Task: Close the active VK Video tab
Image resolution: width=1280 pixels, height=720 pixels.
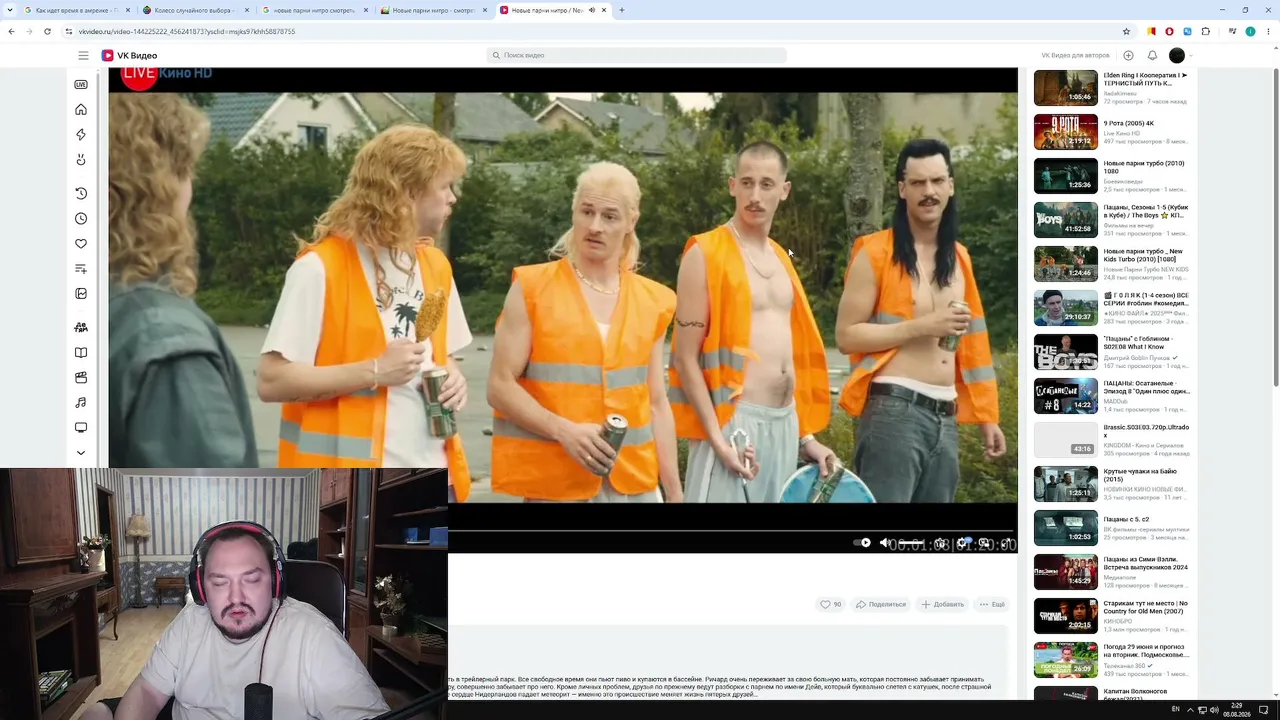Action: pyautogui.click(x=604, y=10)
